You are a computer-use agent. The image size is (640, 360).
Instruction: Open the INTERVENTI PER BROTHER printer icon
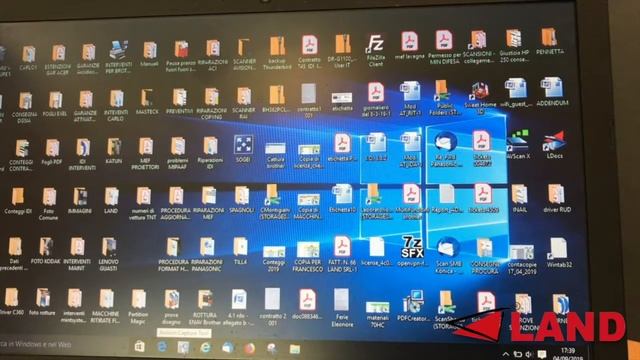click(119, 51)
